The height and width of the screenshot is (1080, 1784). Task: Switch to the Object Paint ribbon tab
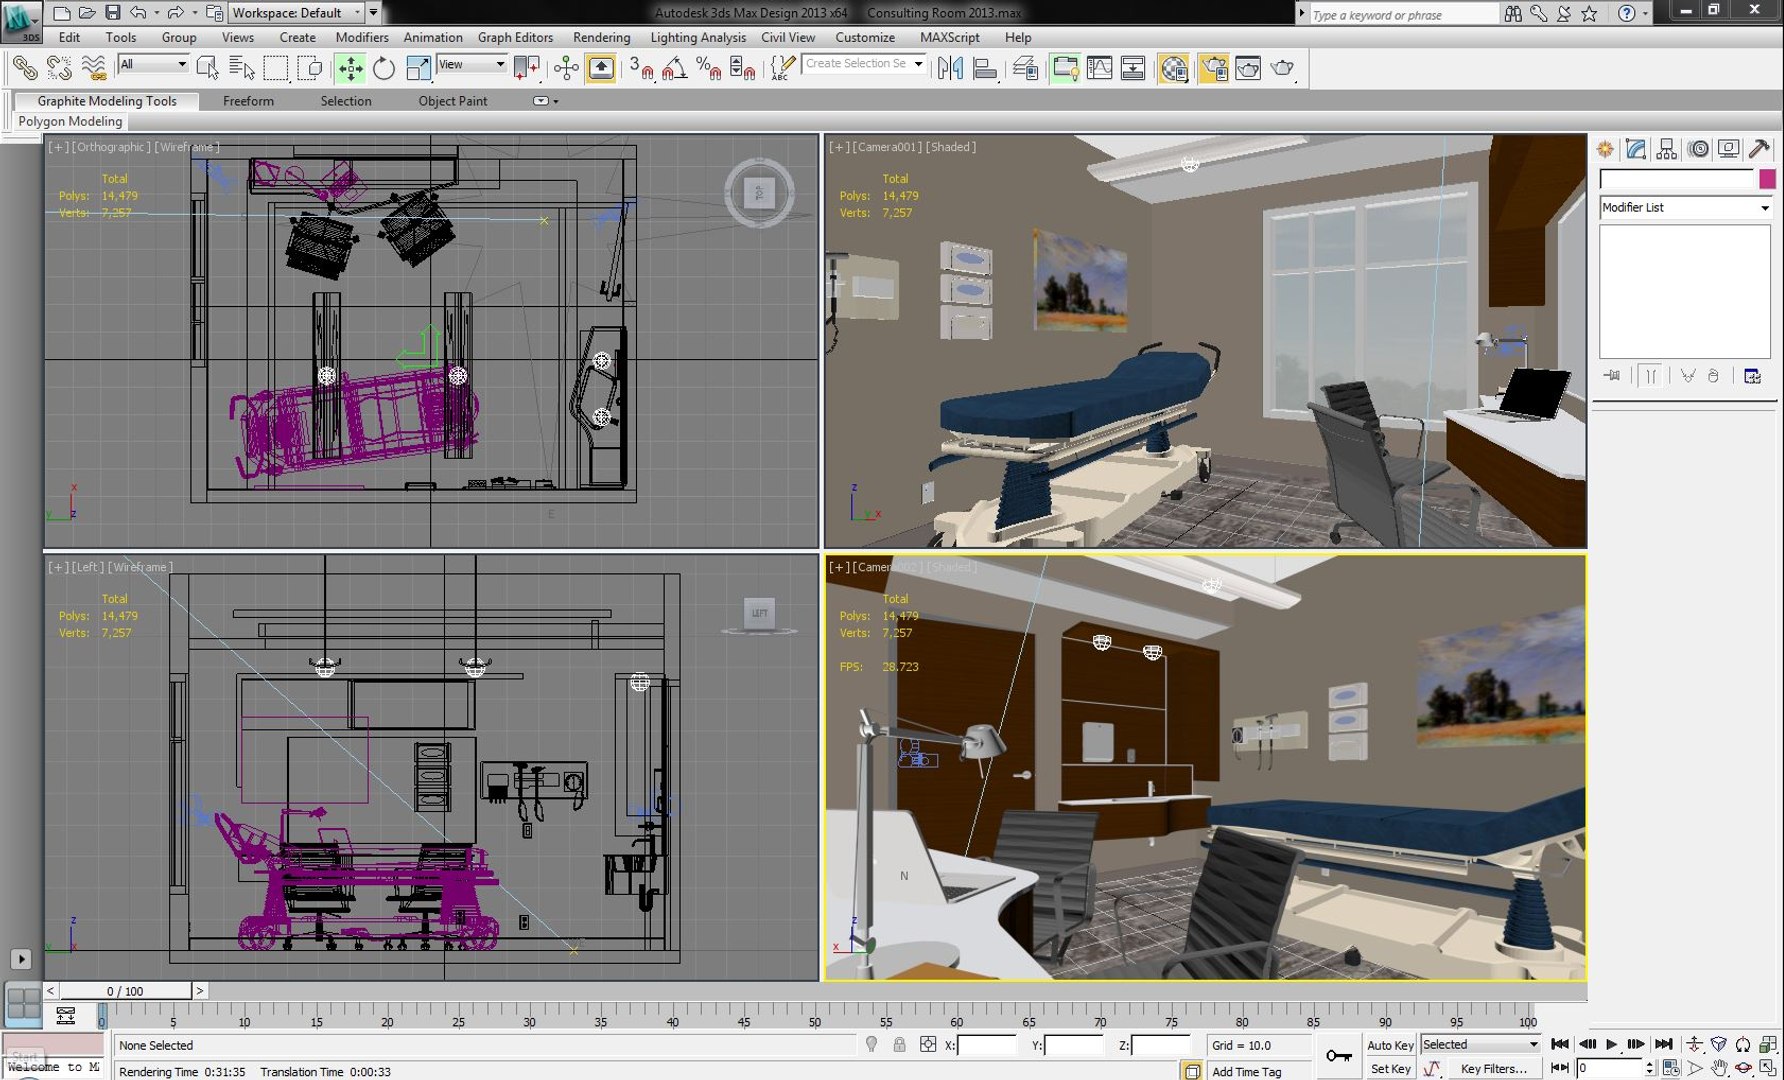453,101
